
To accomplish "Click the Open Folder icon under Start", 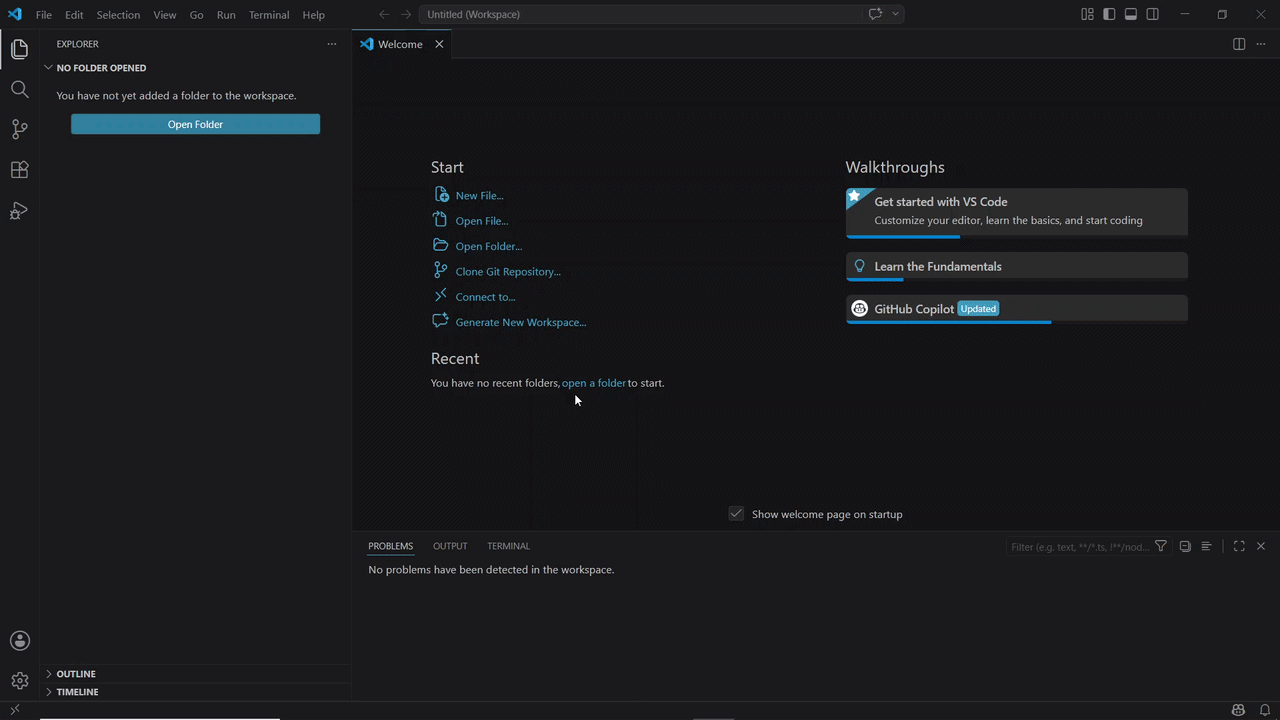I will [441, 245].
